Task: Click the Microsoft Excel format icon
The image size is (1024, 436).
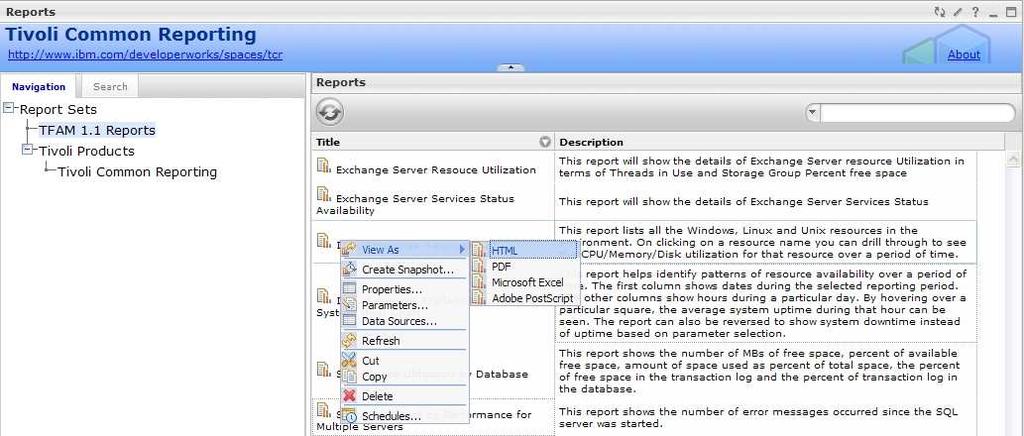Action: coord(480,282)
